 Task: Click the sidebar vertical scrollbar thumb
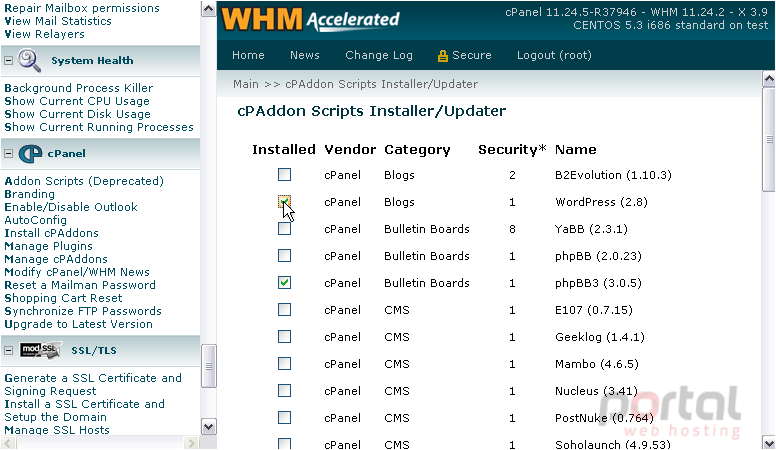pos(208,366)
